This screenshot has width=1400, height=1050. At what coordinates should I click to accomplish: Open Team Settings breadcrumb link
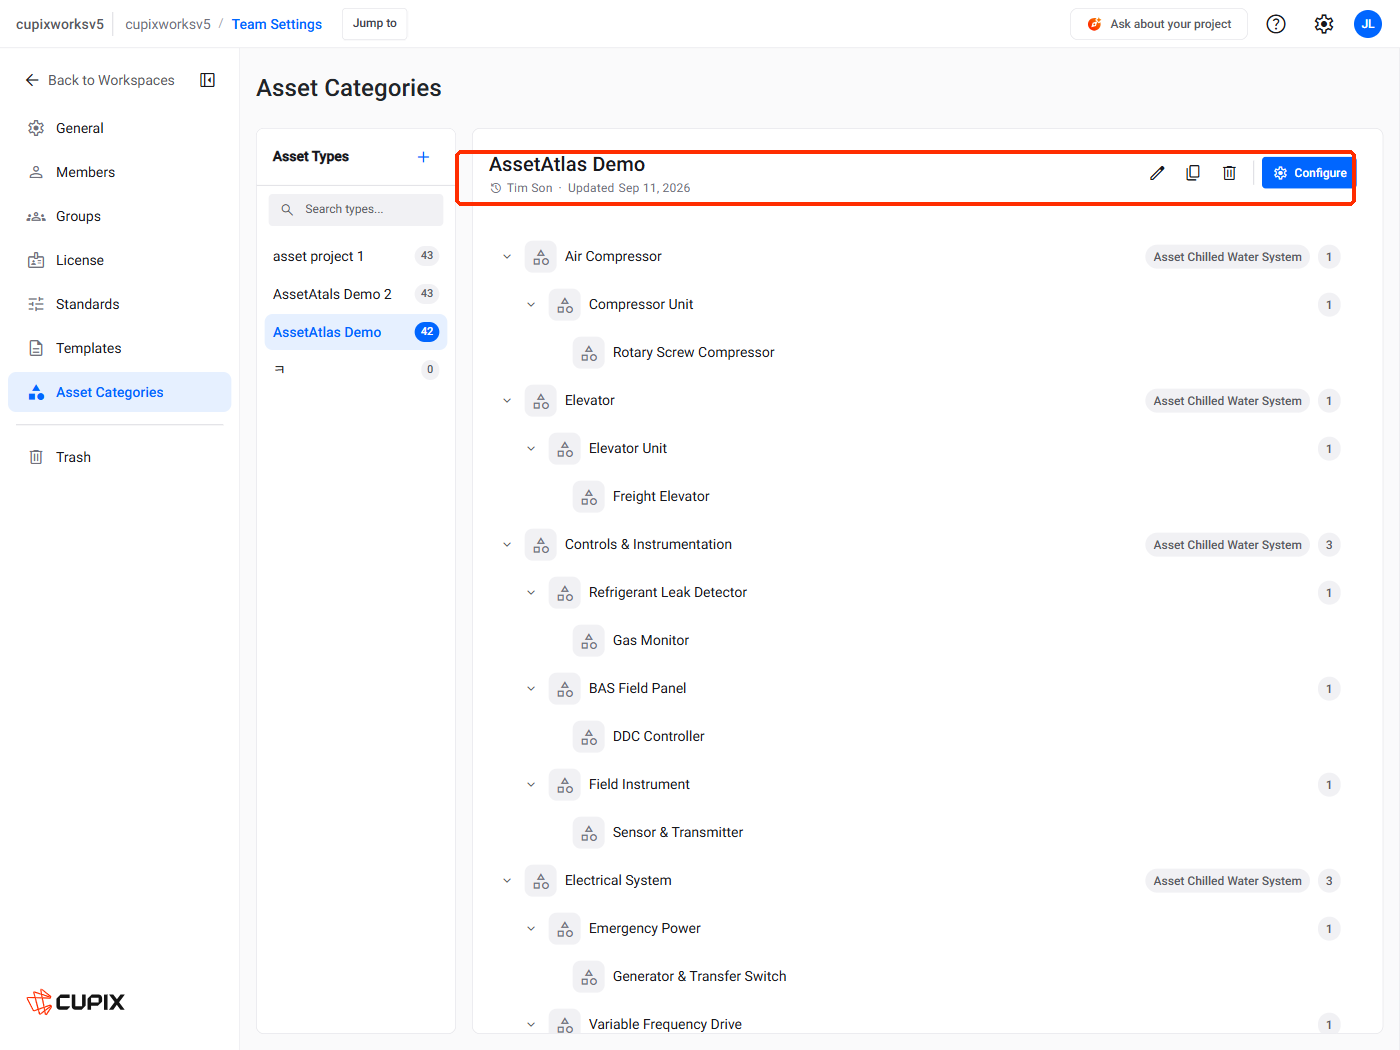click(277, 24)
